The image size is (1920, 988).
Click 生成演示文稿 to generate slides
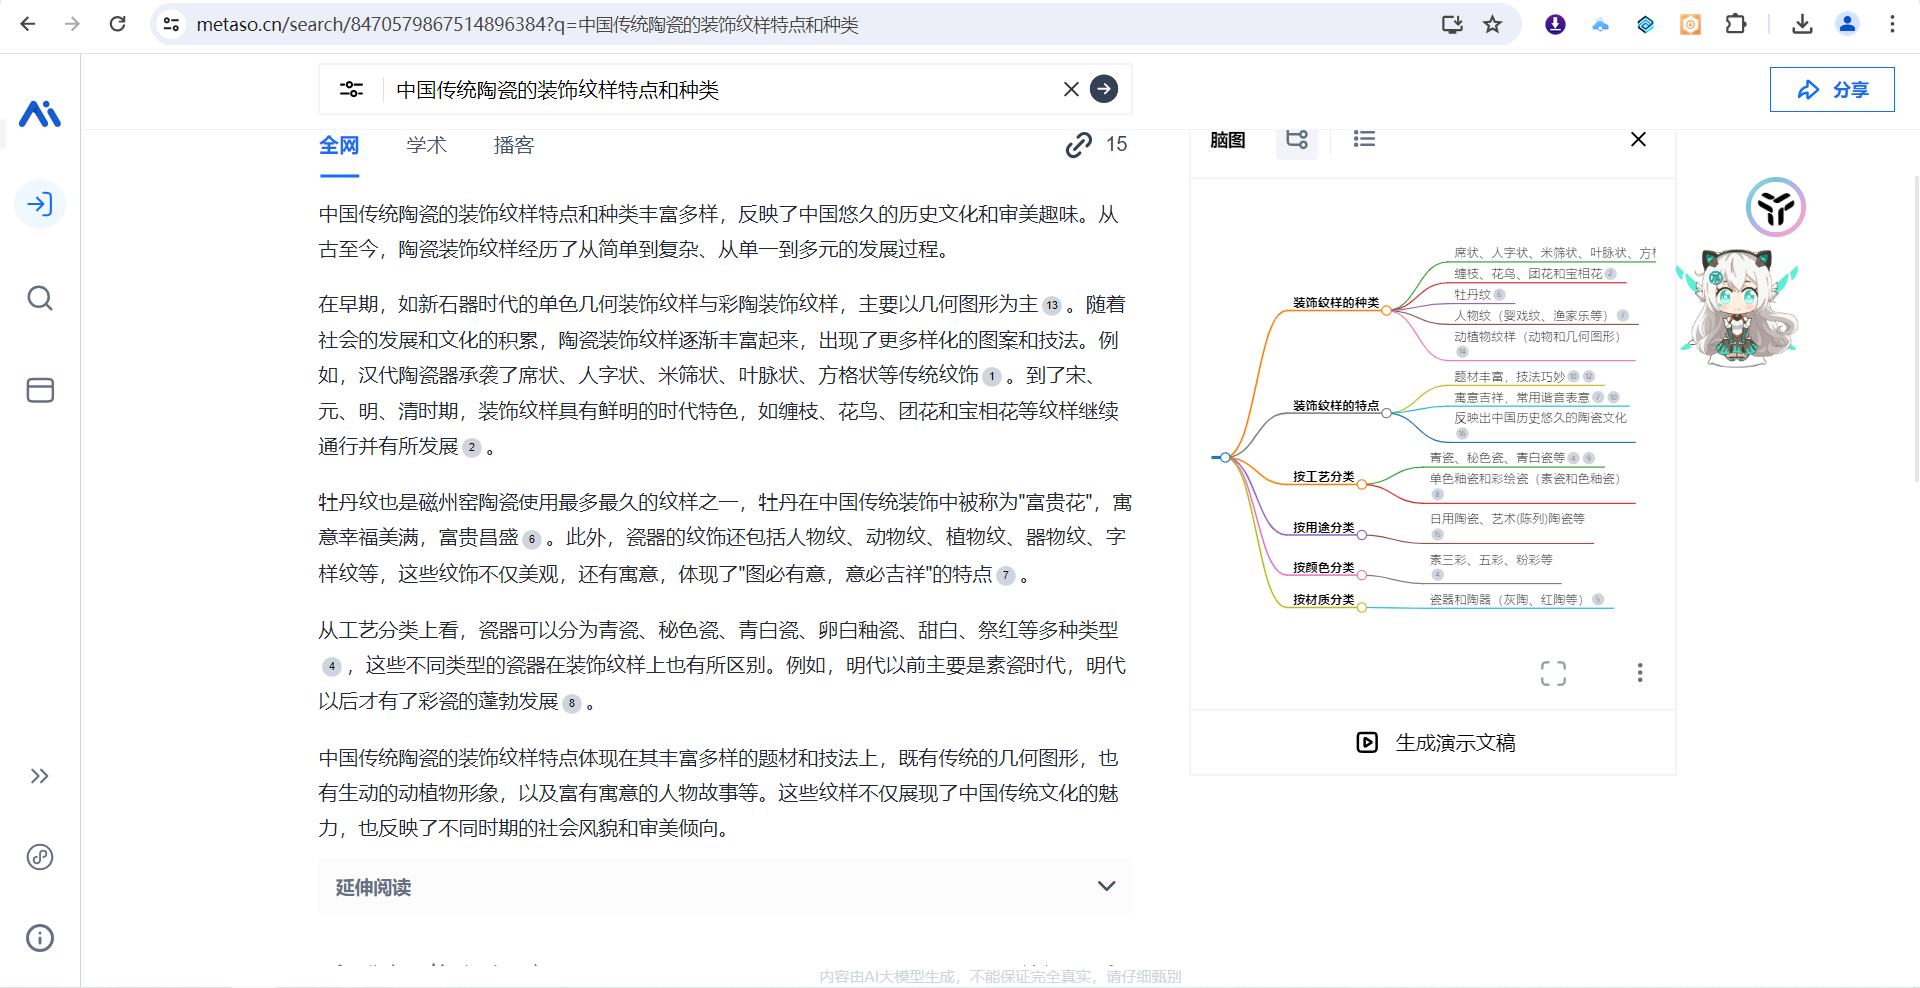pos(1436,743)
